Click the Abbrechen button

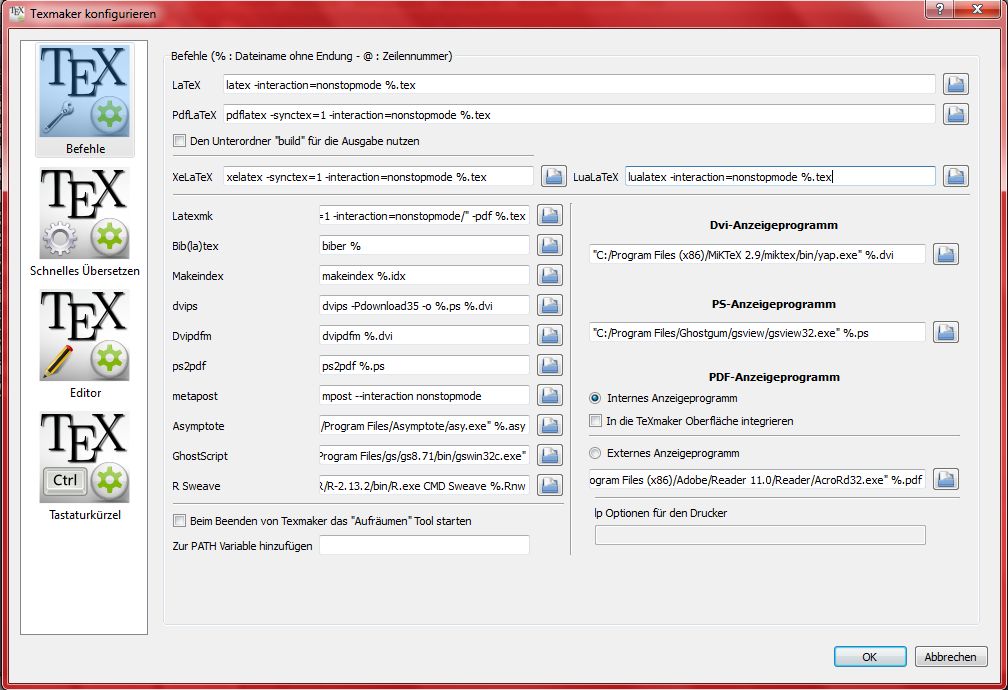(x=951, y=657)
